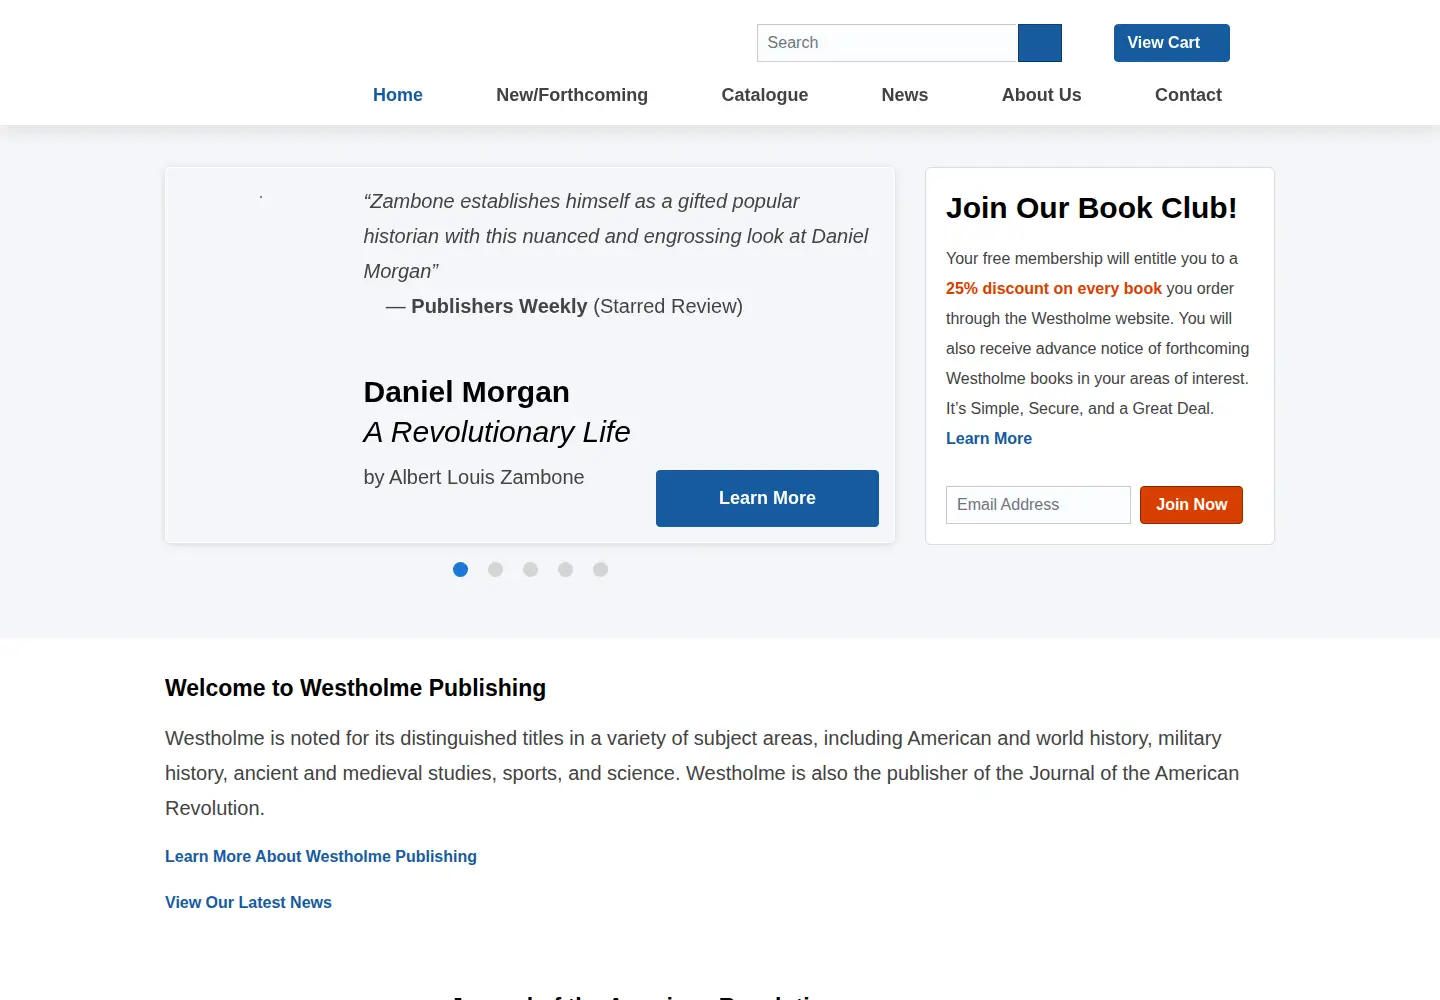Image resolution: width=1440 pixels, height=1000 pixels.
Task: Open the Contact menu item
Action: point(1188,95)
